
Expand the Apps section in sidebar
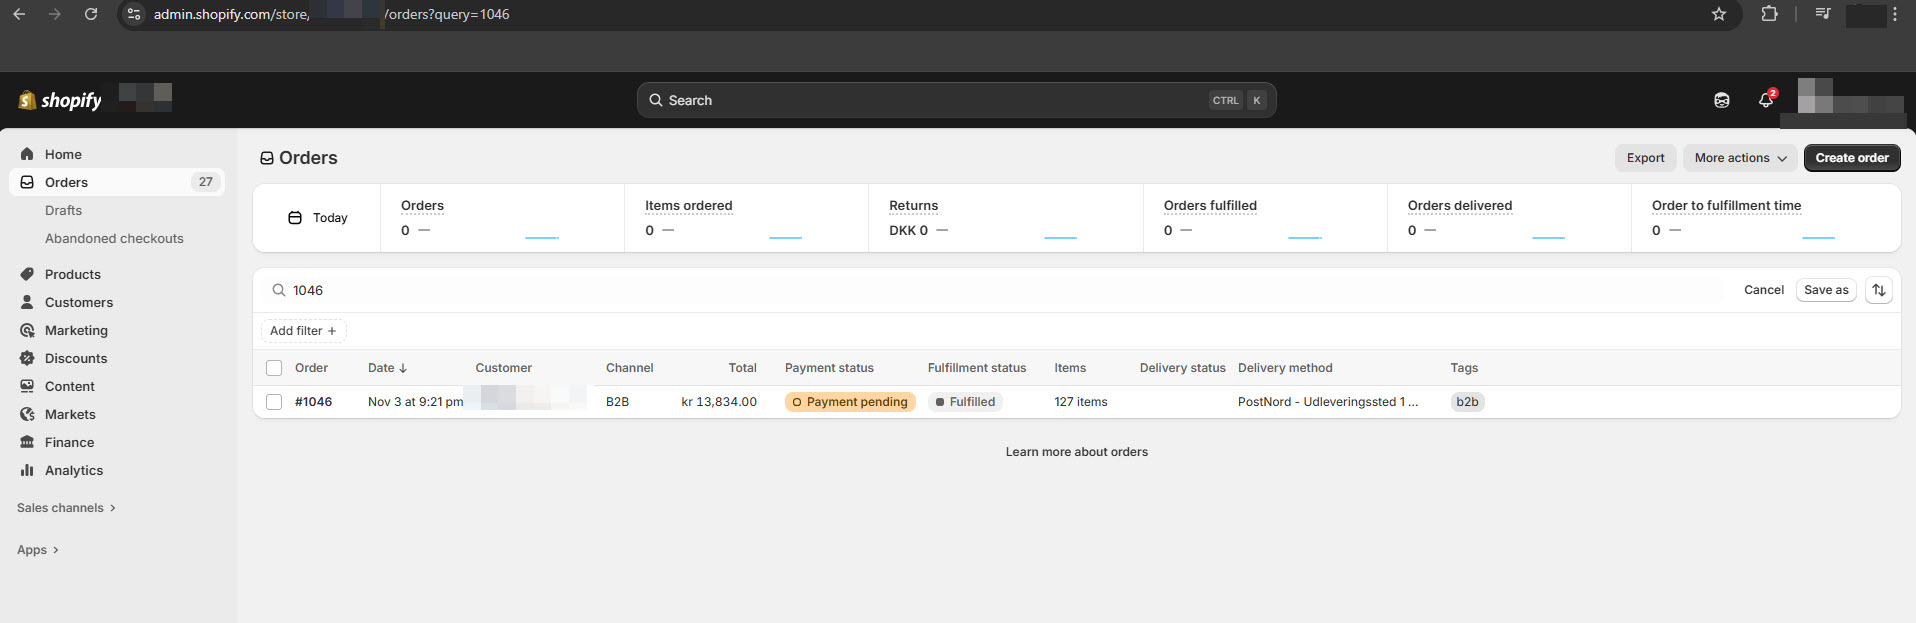[x=38, y=550]
